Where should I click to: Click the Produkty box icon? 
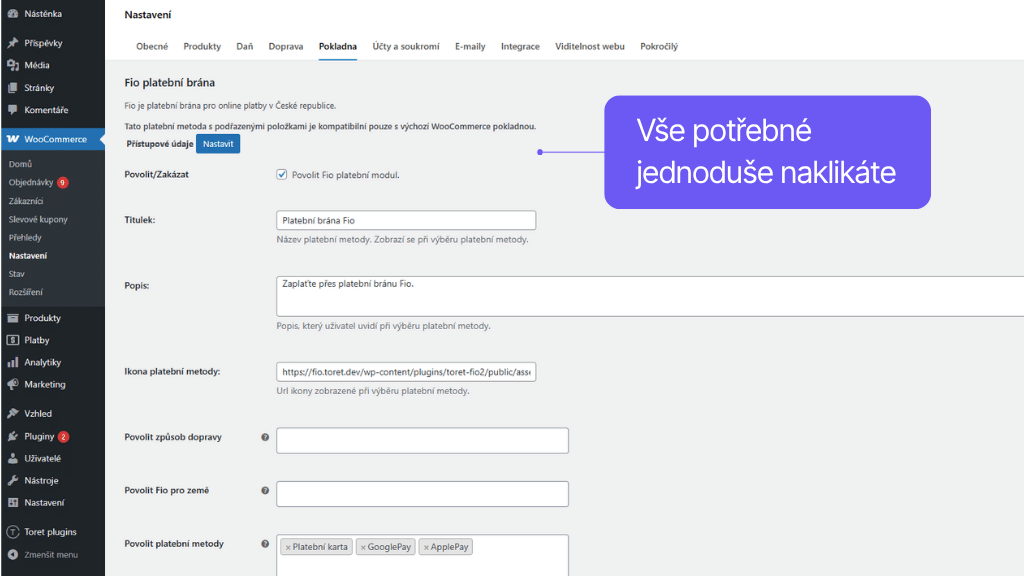pyautogui.click(x=12, y=318)
